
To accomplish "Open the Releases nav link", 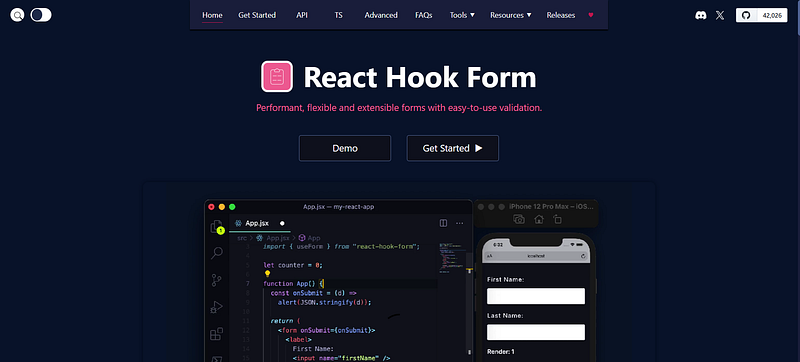I will click(561, 15).
